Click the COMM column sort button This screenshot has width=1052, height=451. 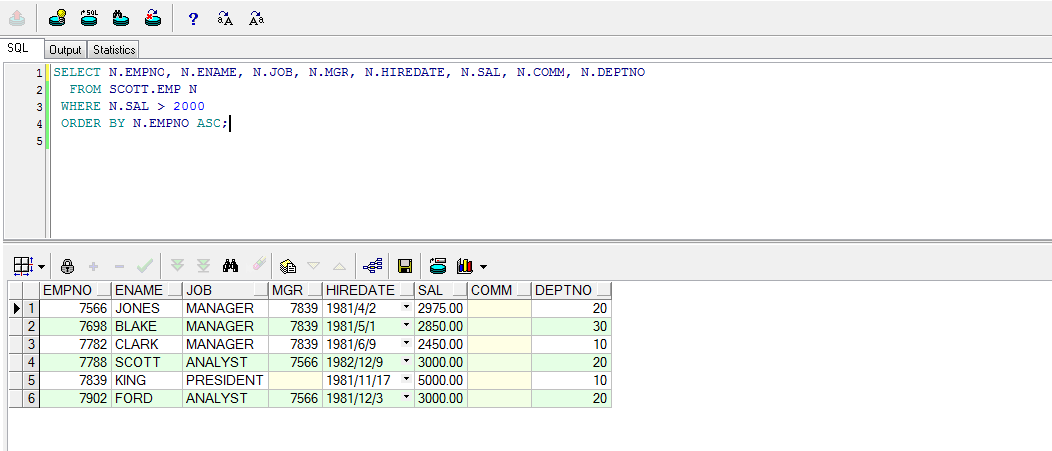[x=523, y=290]
